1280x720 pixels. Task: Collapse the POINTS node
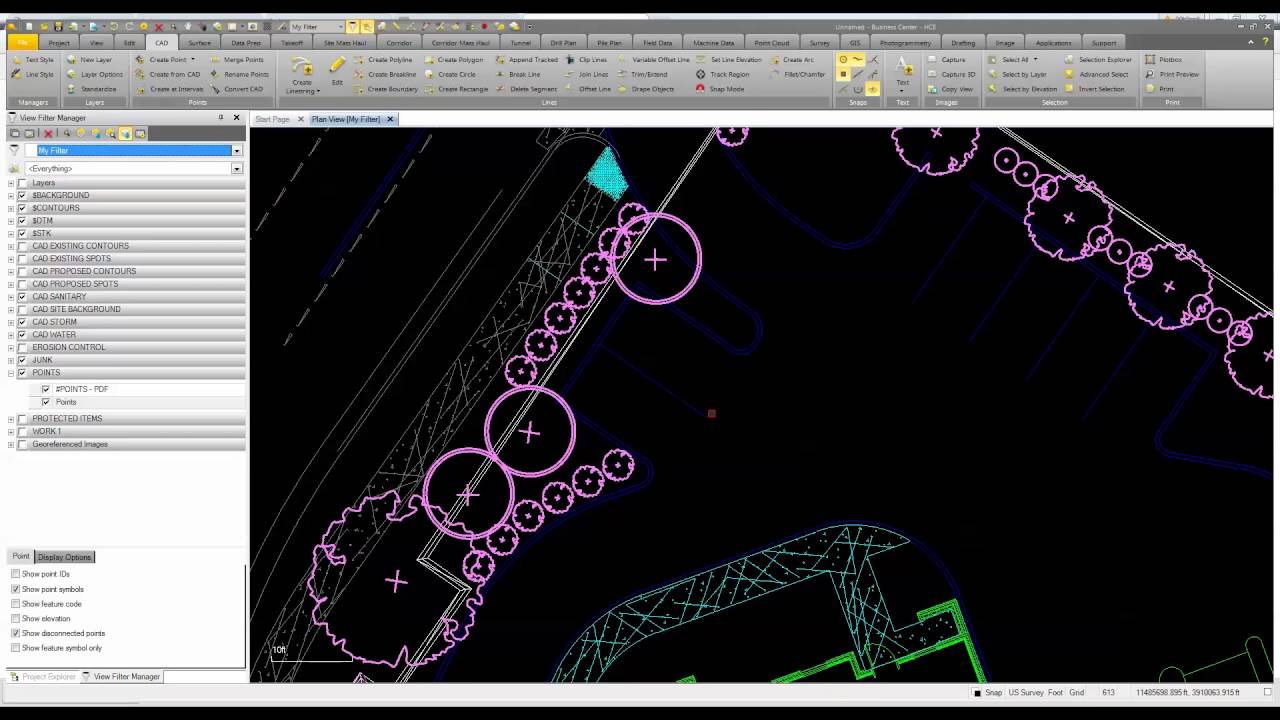coord(11,373)
